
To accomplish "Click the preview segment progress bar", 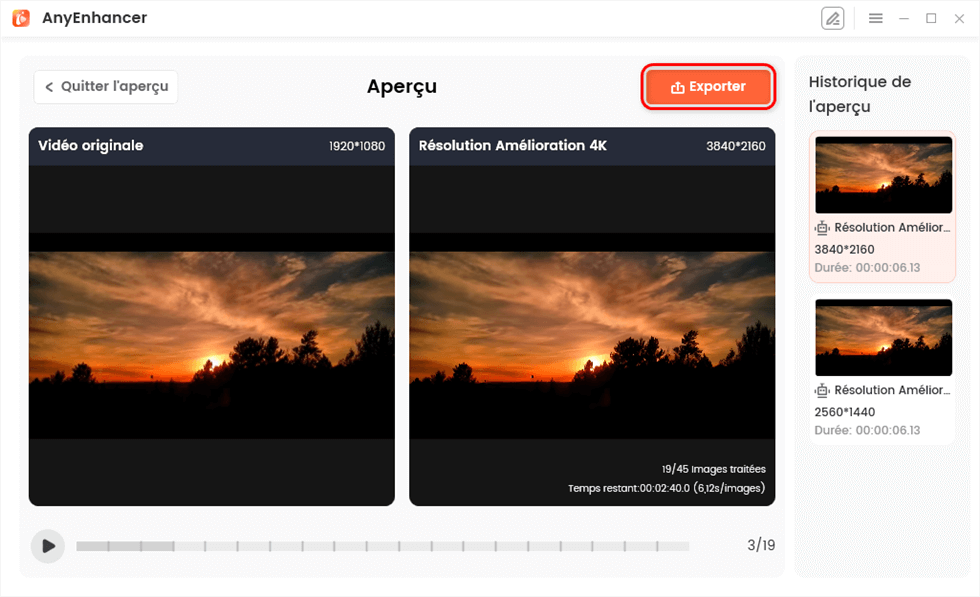I will click(x=382, y=546).
